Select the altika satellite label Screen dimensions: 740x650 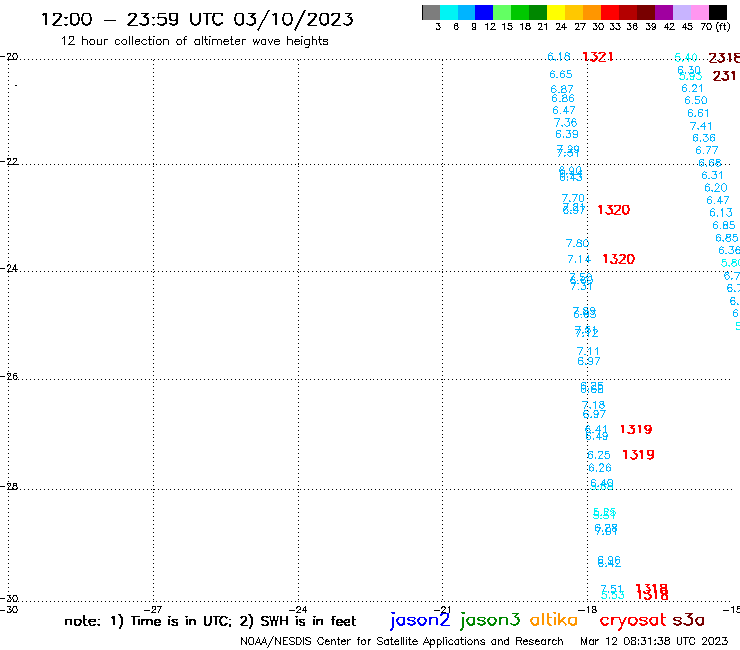(554, 619)
